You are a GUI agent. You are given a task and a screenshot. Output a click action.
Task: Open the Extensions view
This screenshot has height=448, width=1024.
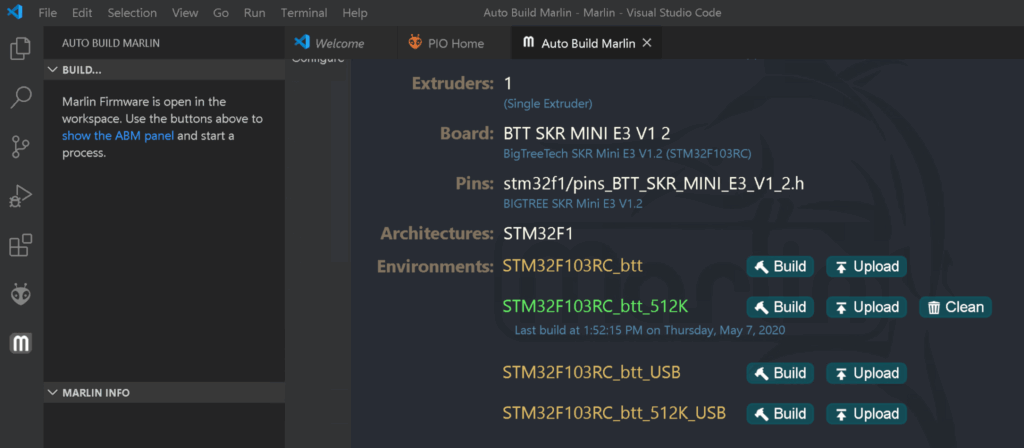coord(21,245)
